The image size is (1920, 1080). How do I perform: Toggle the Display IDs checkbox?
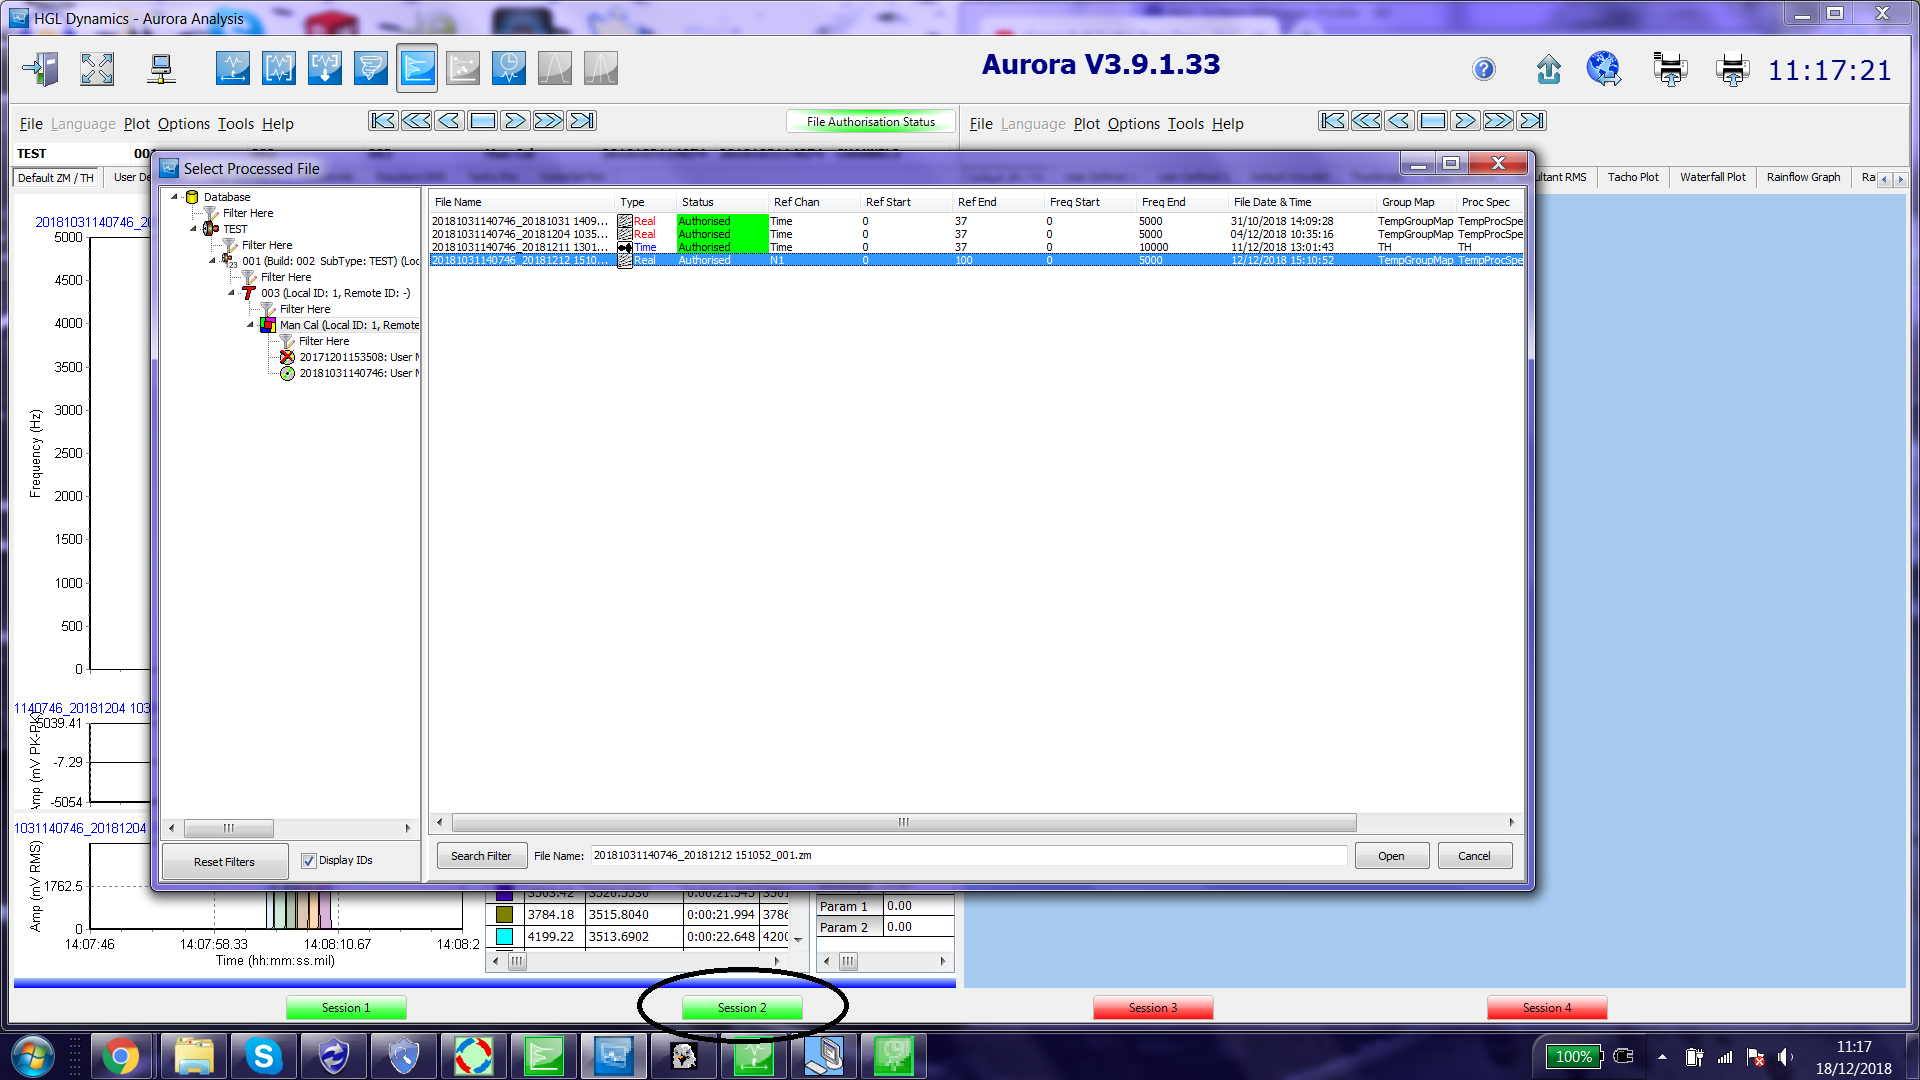(309, 861)
